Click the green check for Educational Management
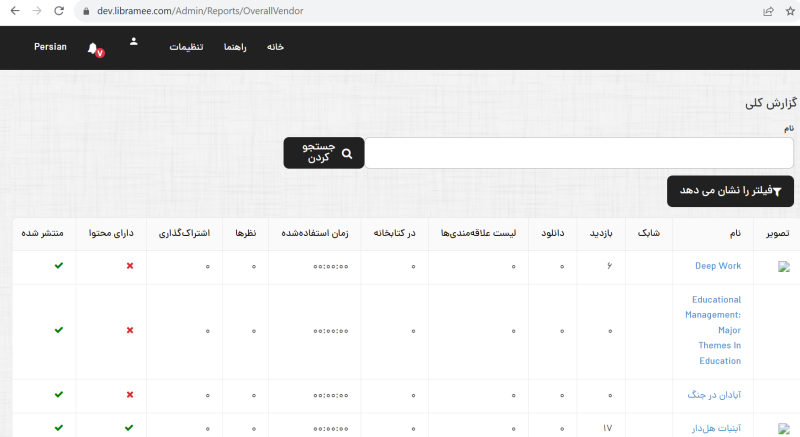The width and height of the screenshot is (800, 437). [x=59, y=330]
